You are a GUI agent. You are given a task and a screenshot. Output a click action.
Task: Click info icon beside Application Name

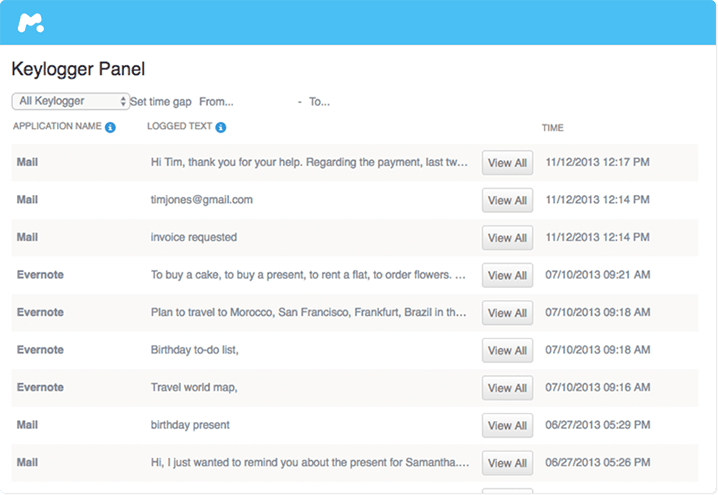(111, 128)
